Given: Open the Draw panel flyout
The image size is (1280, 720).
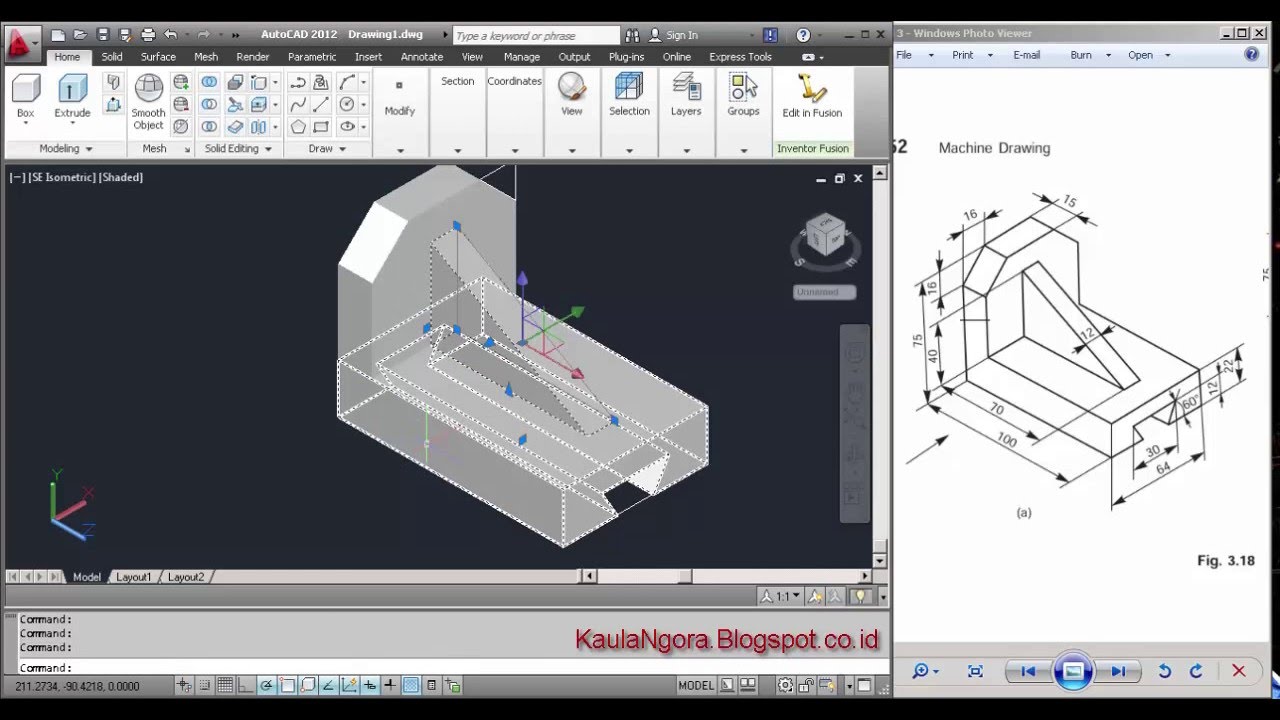Looking at the screenshot, I should pyautogui.click(x=343, y=148).
